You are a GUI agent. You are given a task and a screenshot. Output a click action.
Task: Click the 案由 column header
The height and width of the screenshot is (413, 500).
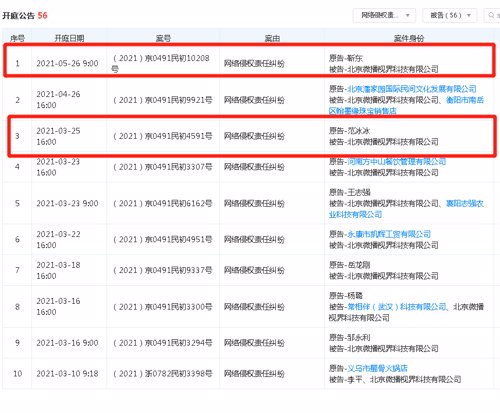click(x=272, y=38)
